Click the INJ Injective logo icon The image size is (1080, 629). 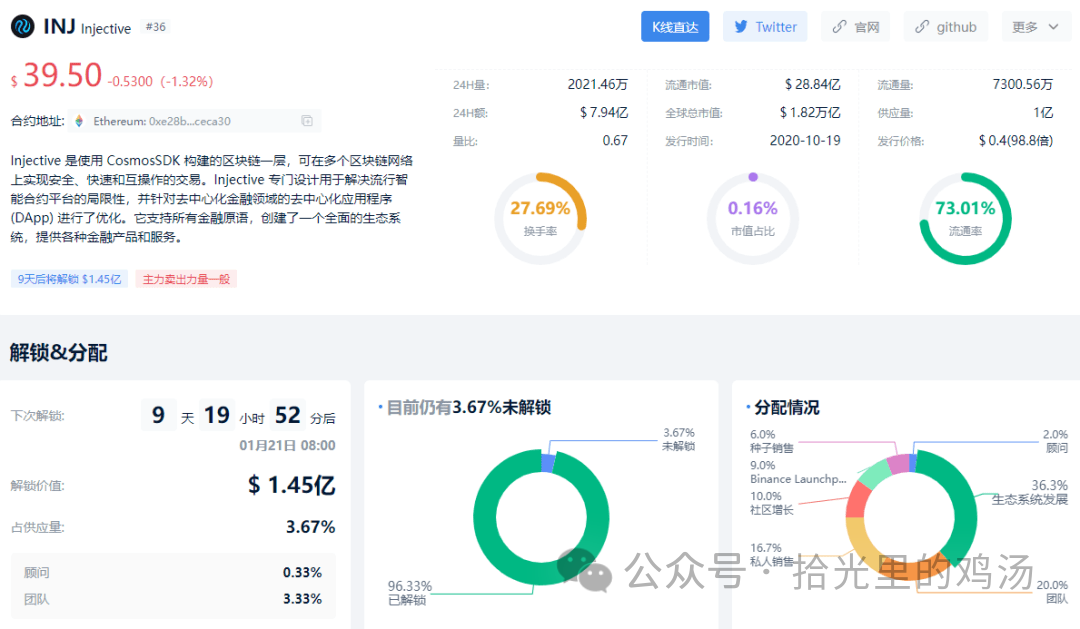pyautogui.click(x=23, y=27)
